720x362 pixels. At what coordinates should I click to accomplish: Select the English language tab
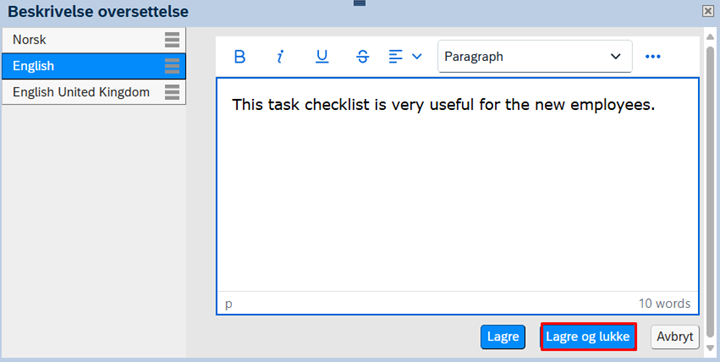(94, 66)
